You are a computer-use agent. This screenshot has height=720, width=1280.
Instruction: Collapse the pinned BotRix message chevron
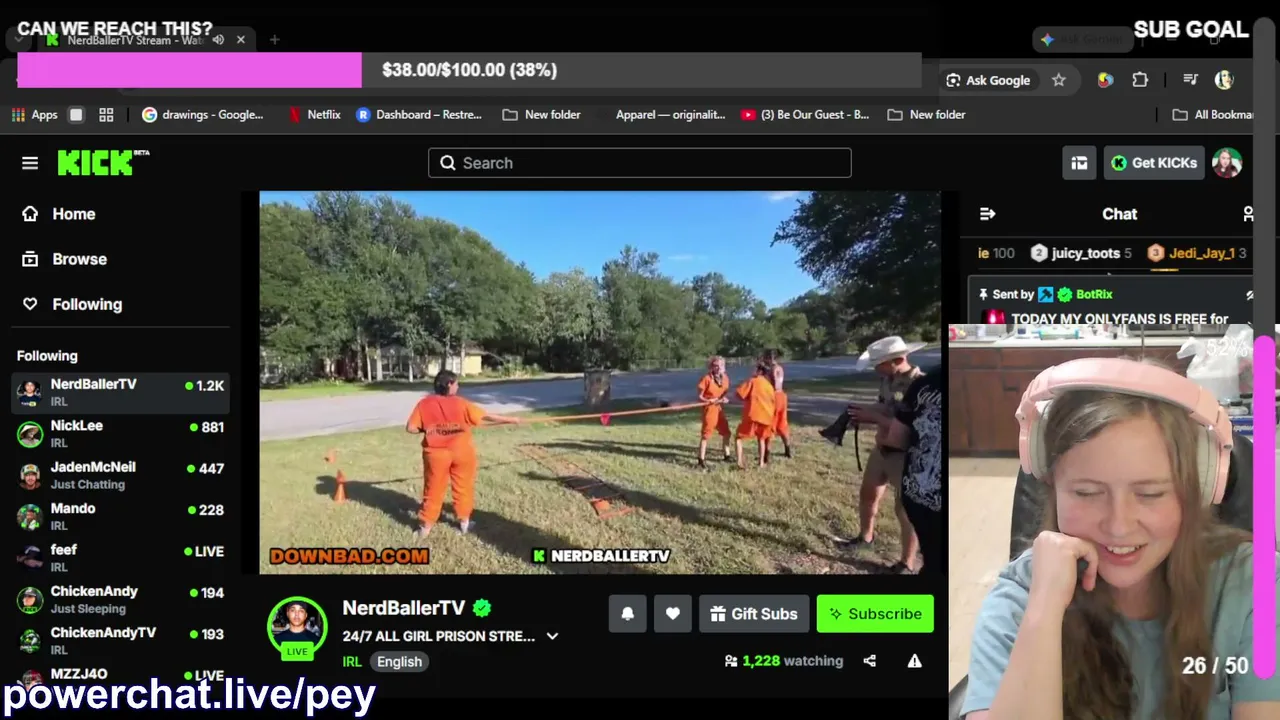(x=1250, y=295)
